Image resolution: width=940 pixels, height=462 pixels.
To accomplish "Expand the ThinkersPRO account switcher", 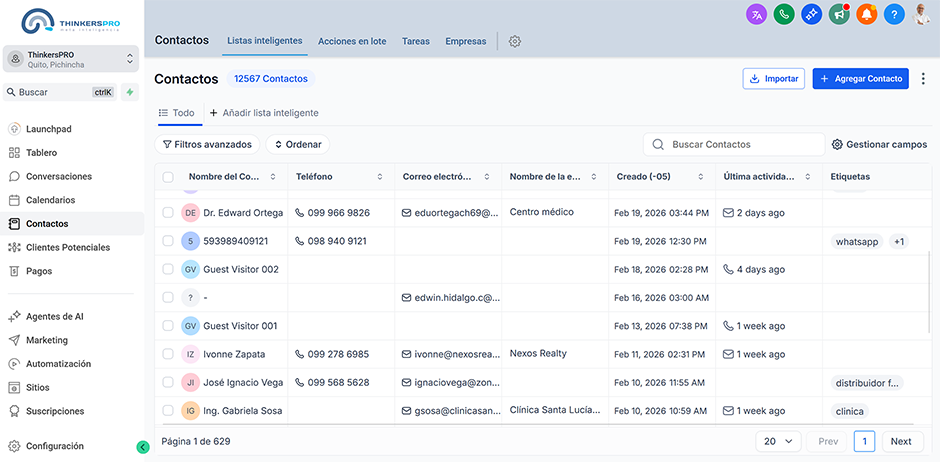I will point(70,59).
